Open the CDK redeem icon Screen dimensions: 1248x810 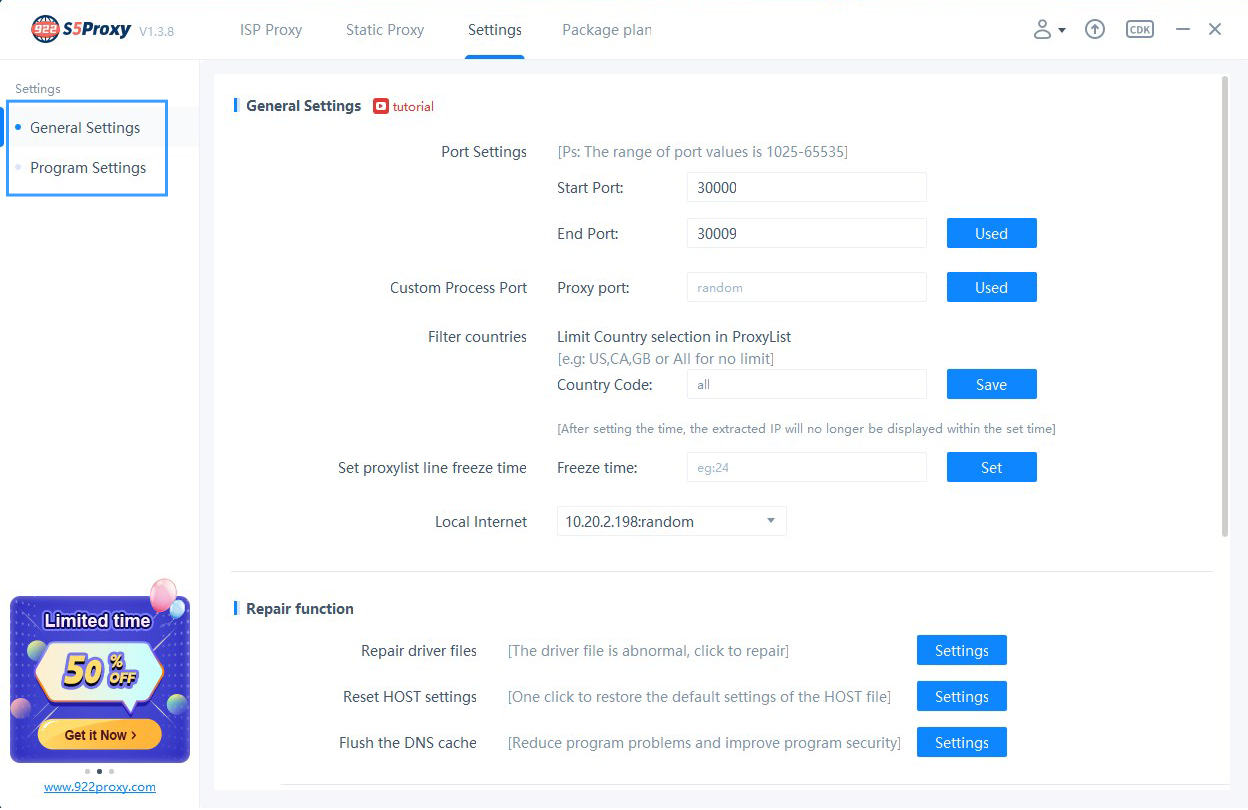click(1140, 30)
